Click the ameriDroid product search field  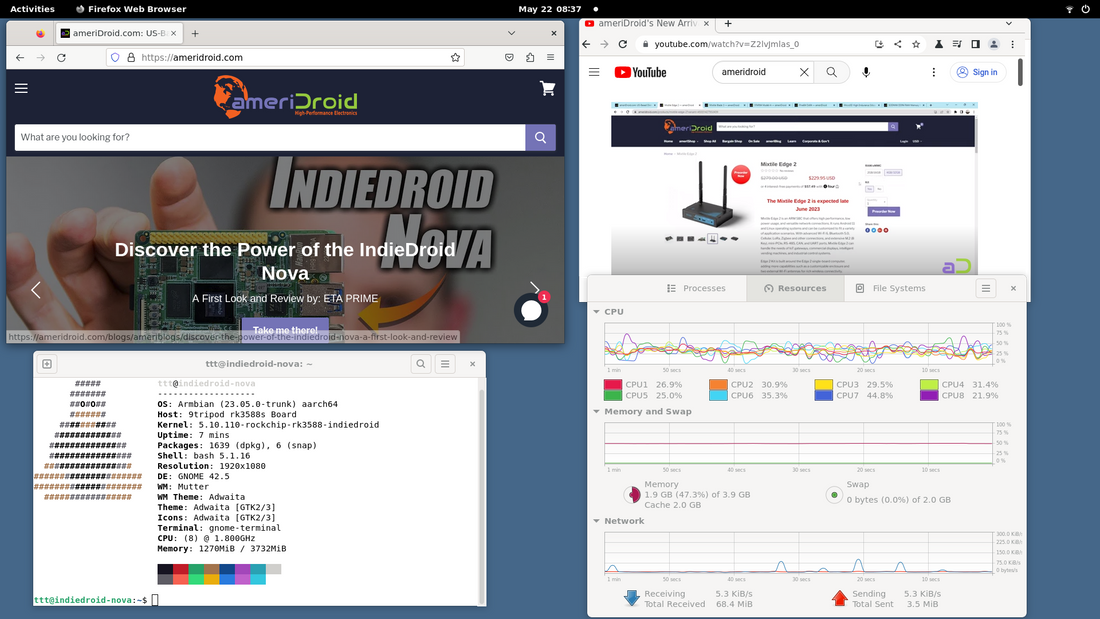(x=270, y=137)
